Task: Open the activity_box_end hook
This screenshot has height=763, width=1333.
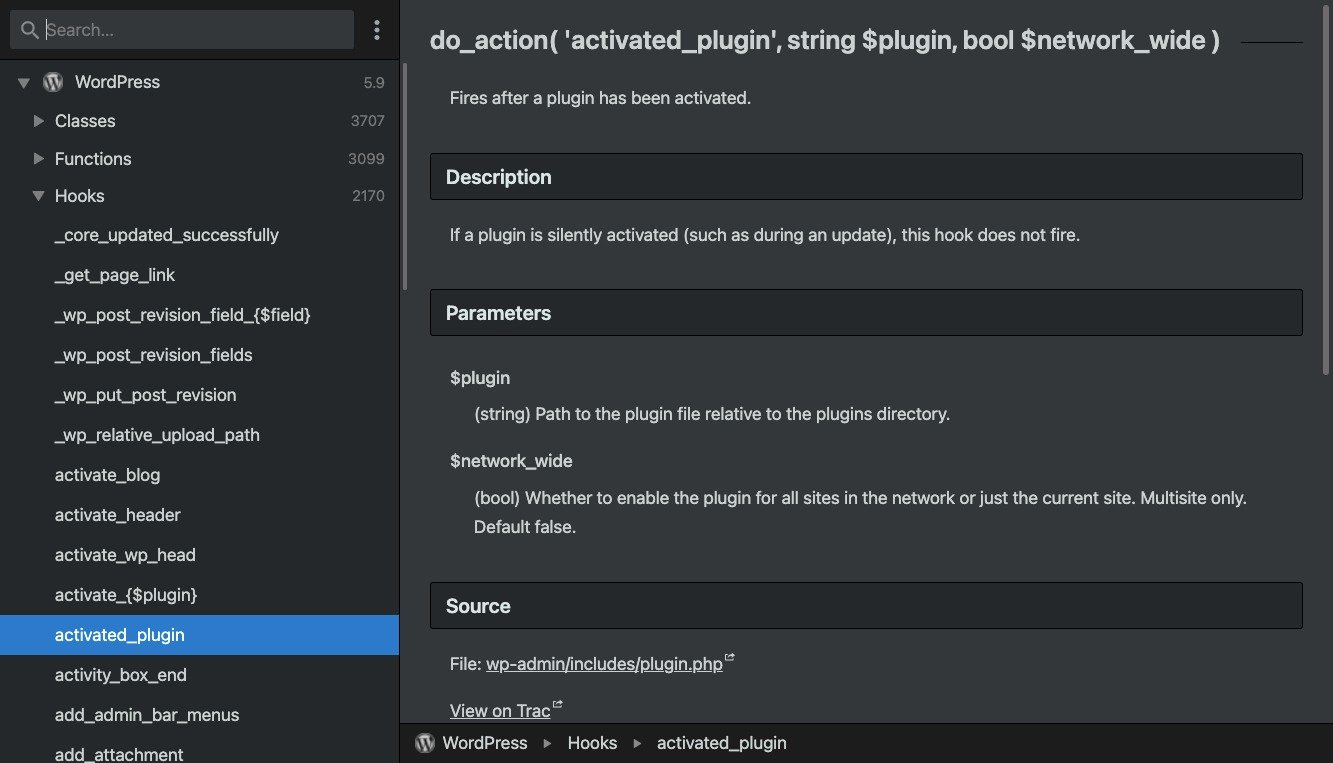Action: pos(199,675)
